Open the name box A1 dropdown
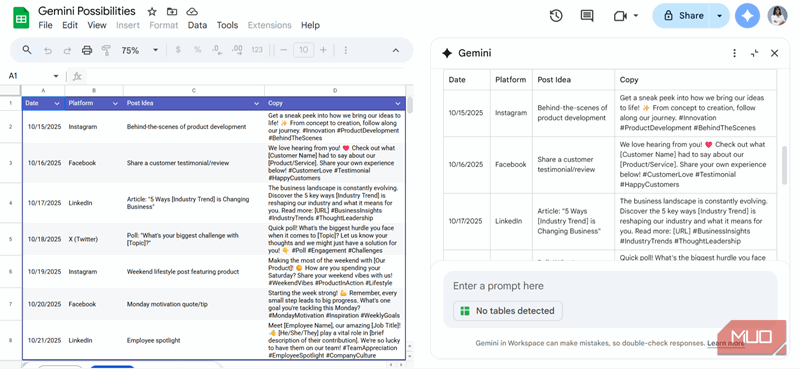 [x=56, y=76]
